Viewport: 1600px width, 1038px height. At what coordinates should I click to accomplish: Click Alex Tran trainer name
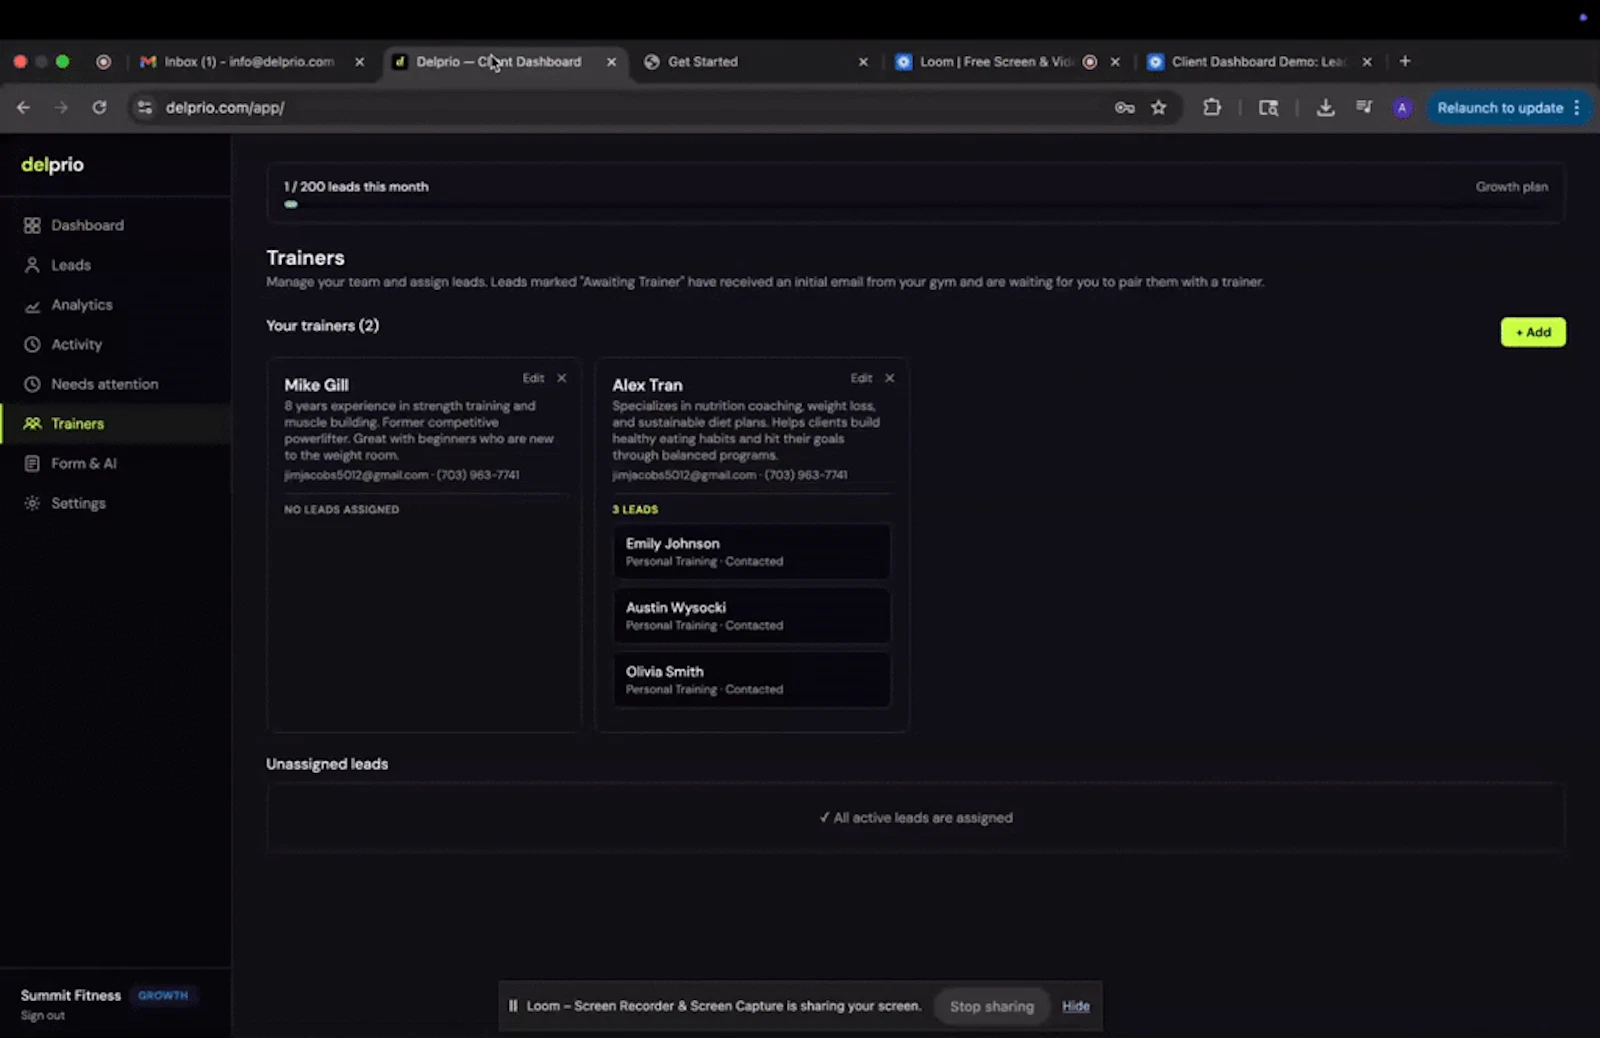(647, 385)
